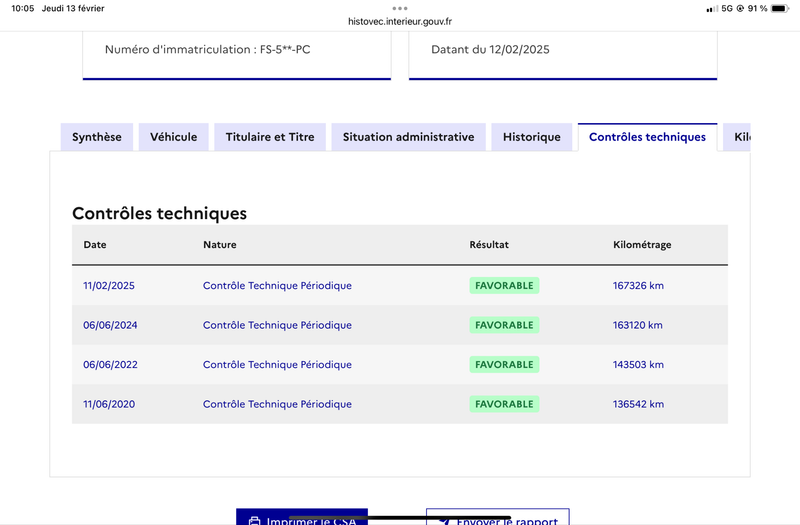Tap the cellular signal bars icon

point(712,9)
